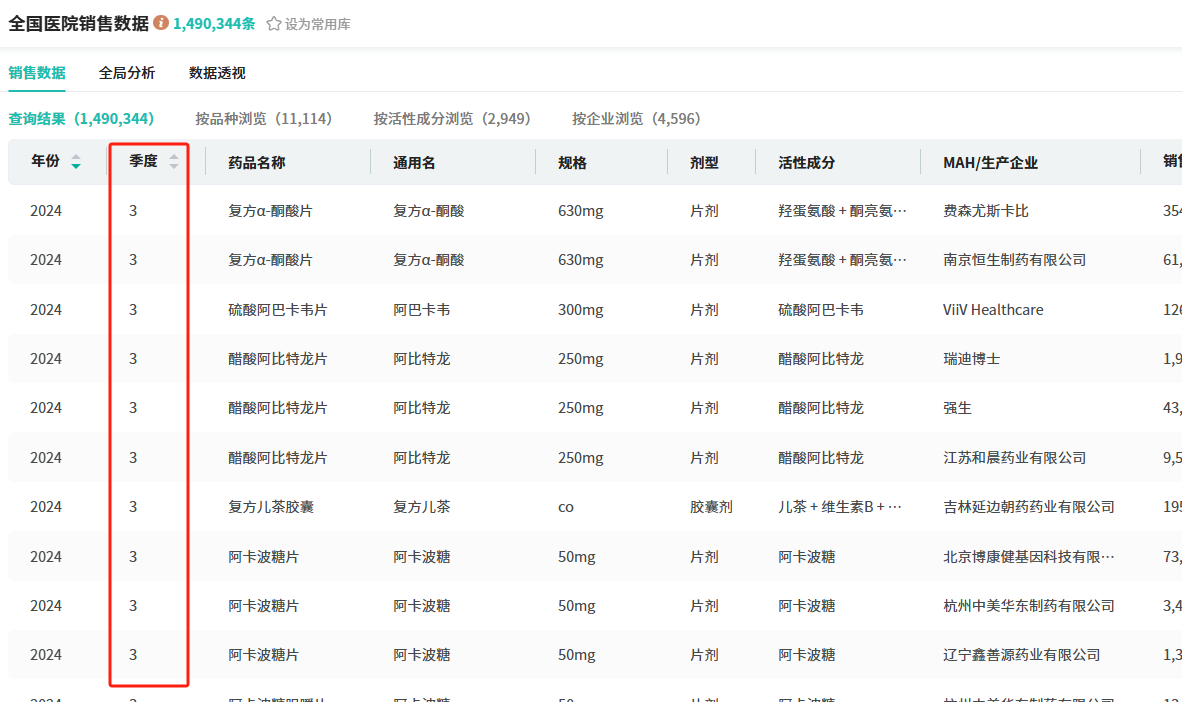Switch to the 数据透视 tab

(x=217, y=73)
